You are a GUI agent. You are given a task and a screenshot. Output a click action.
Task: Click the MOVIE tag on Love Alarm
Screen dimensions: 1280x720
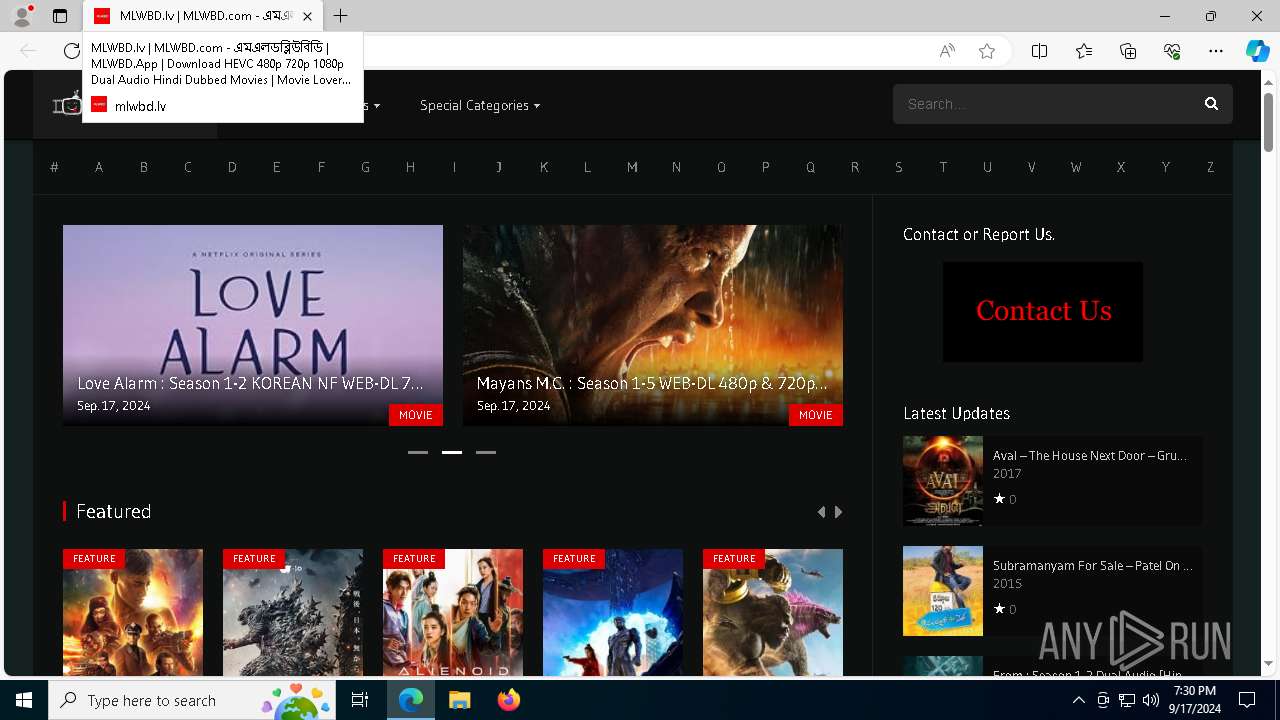[416, 415]
